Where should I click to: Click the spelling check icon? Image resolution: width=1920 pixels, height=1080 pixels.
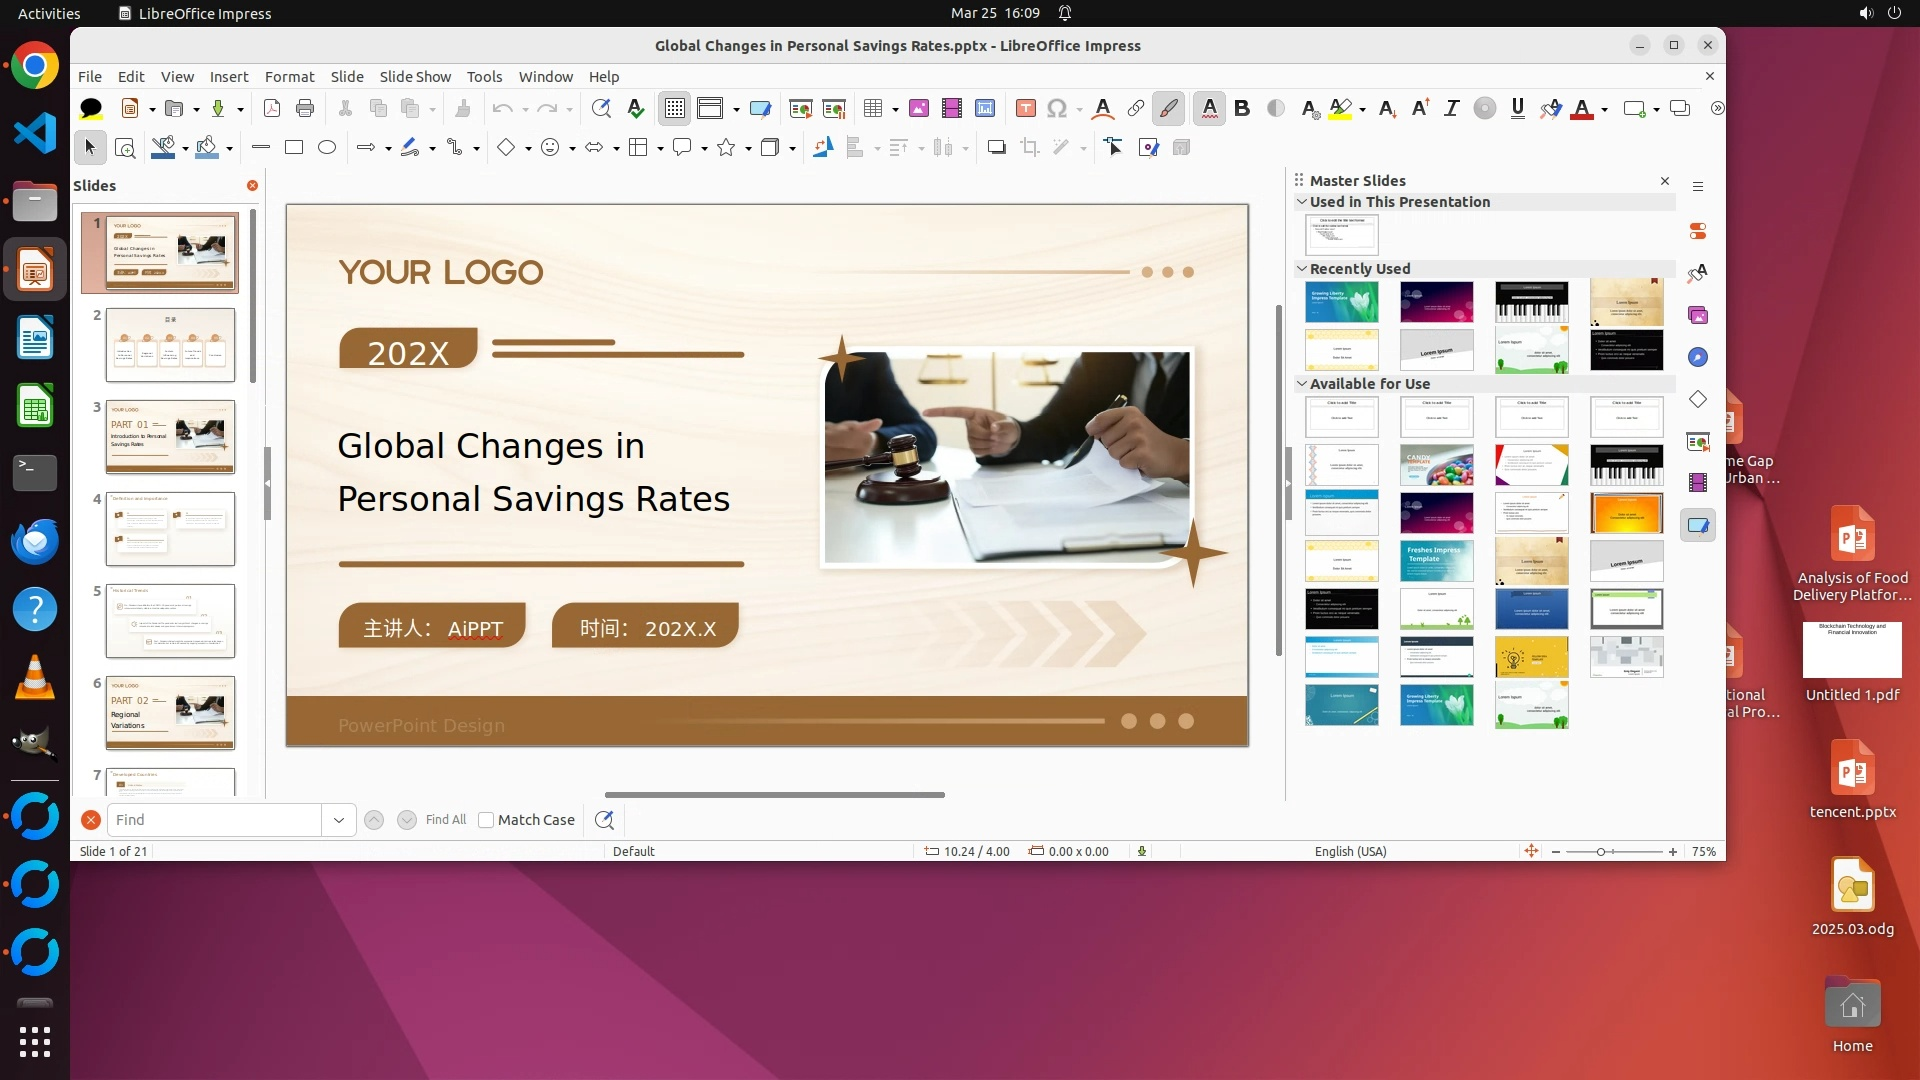click(635, 109)
